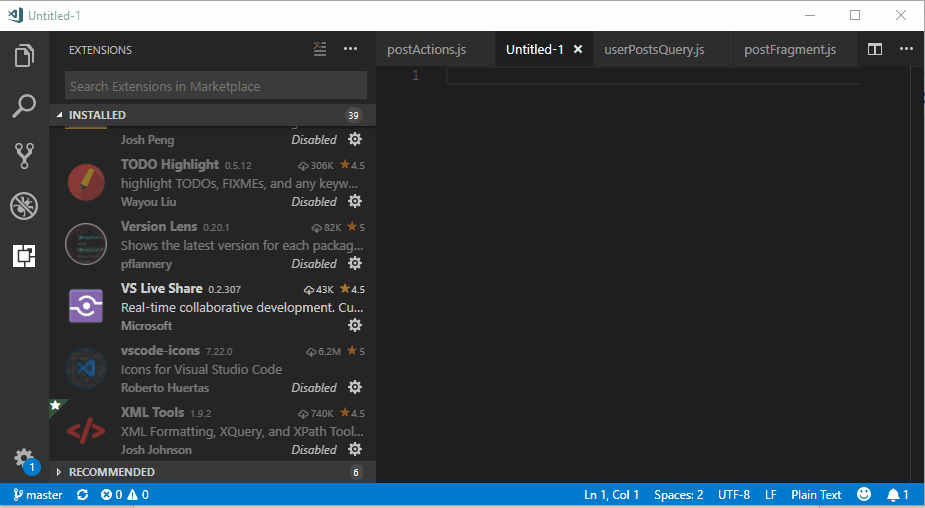Open gear menu for XML Tools
The height and width of the screenshot is (508, 925).
[355, 449]
